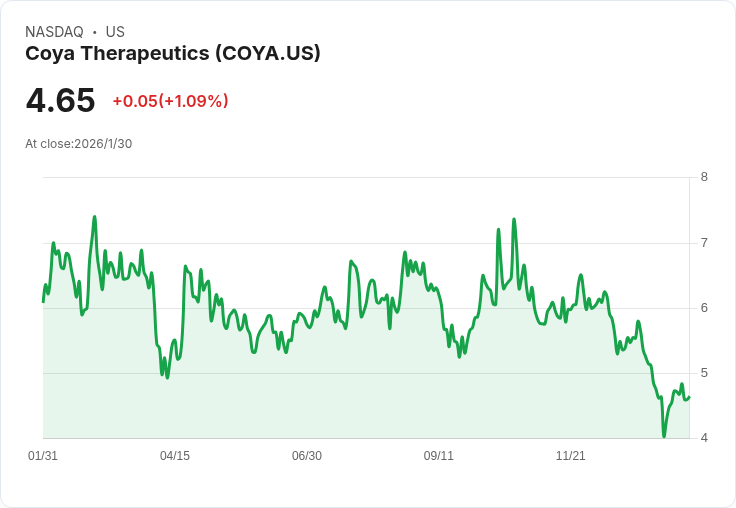Viewport: 736px width, 508px height.
Task: Click the Coya Therapeutics (COYA.US) title
Action: [x=173, y=53]
